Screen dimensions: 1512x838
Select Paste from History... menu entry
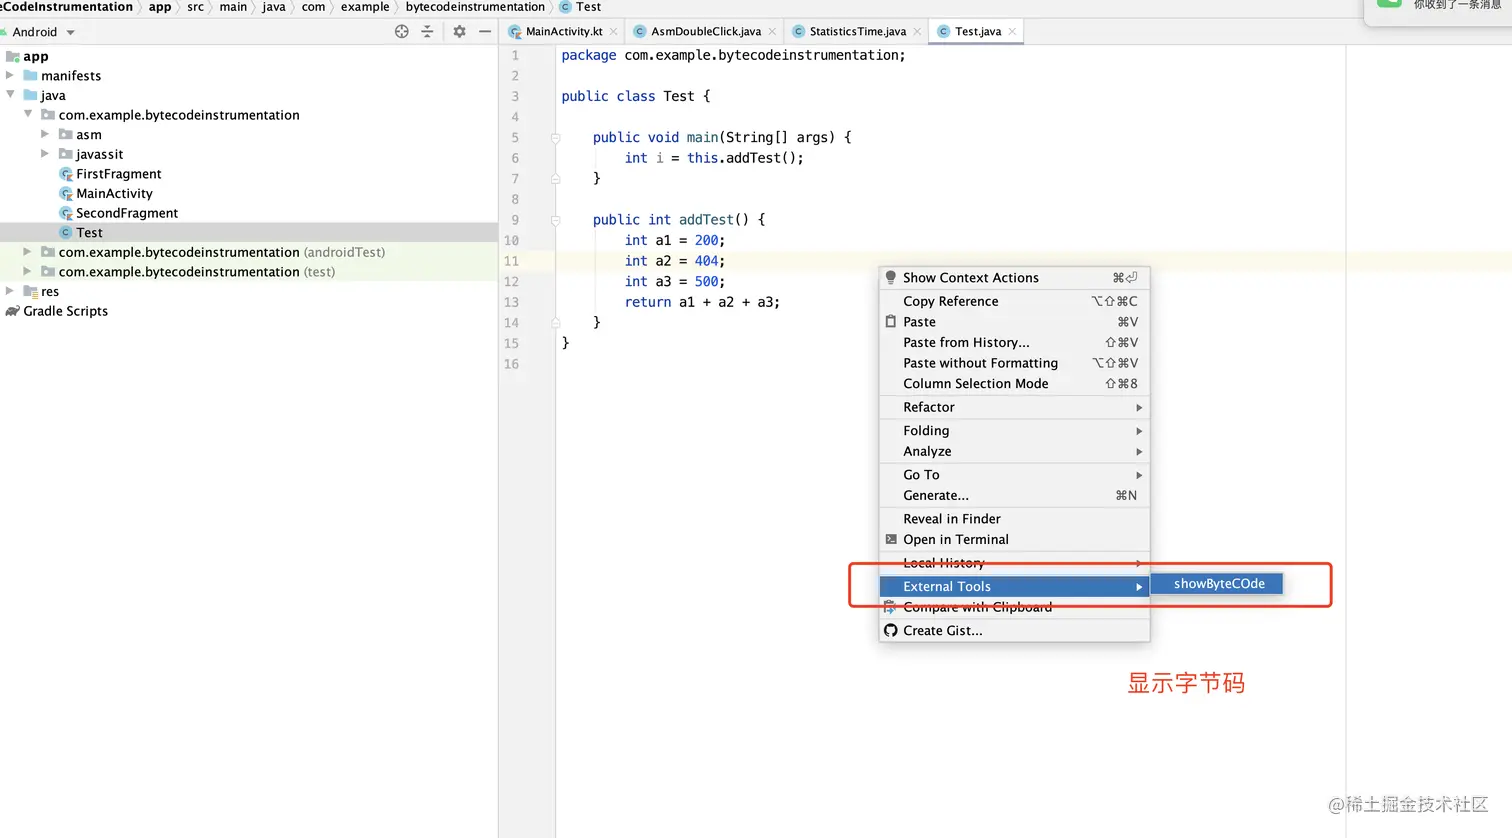[1014, 342]
